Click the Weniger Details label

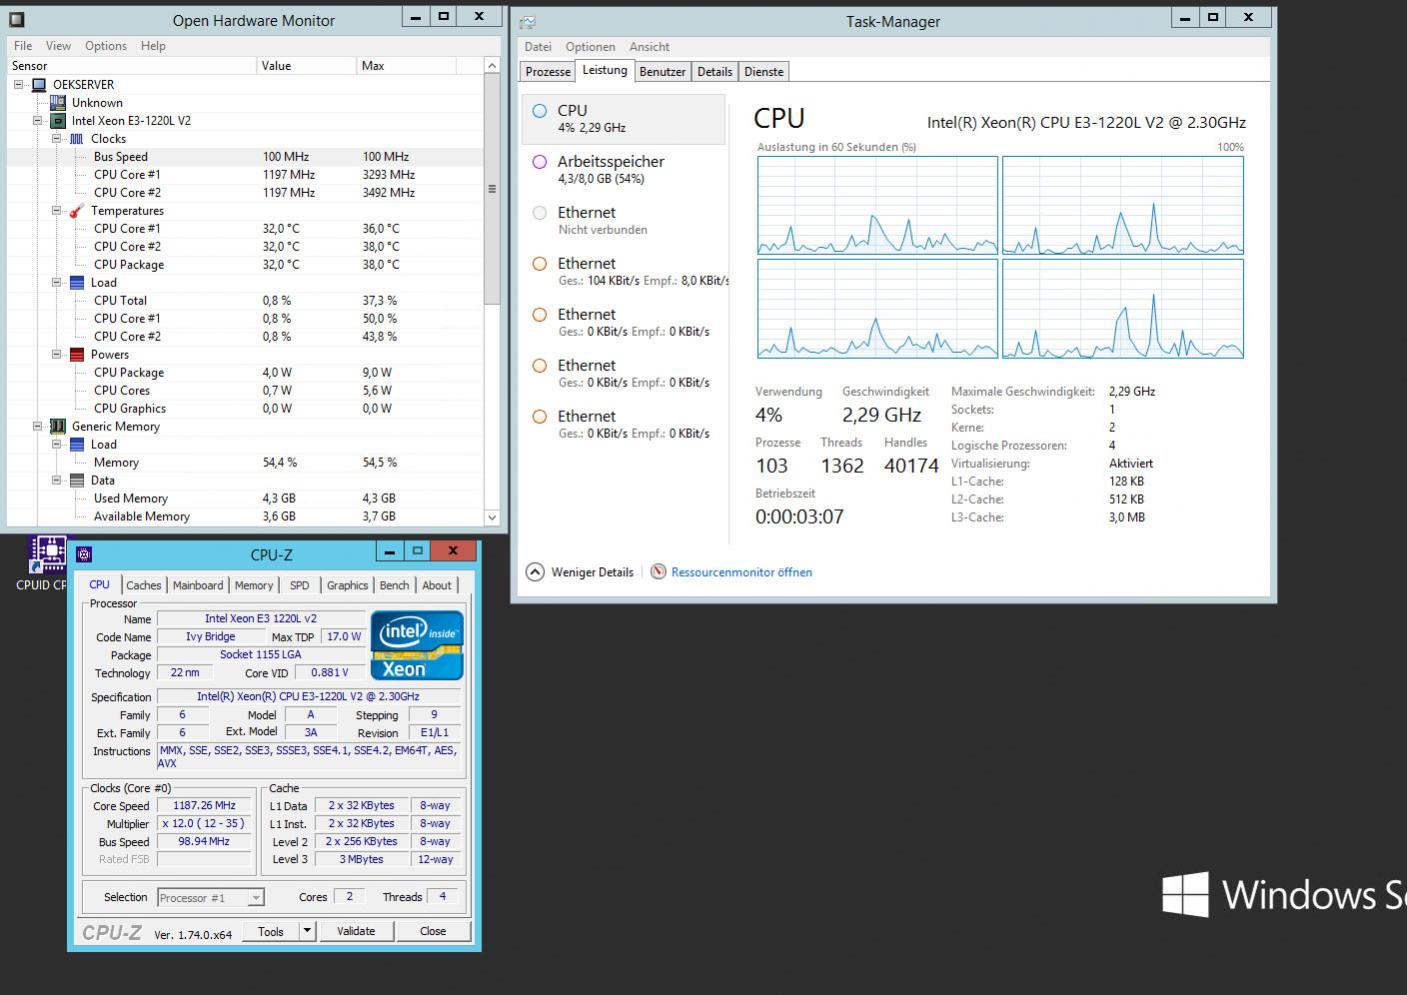tap(592, 572)
